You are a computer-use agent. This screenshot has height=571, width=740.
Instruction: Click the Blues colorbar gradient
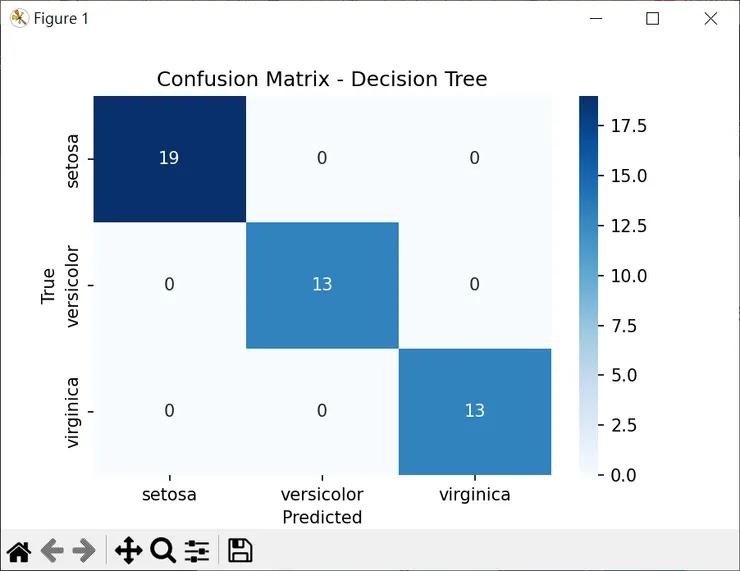588,285
